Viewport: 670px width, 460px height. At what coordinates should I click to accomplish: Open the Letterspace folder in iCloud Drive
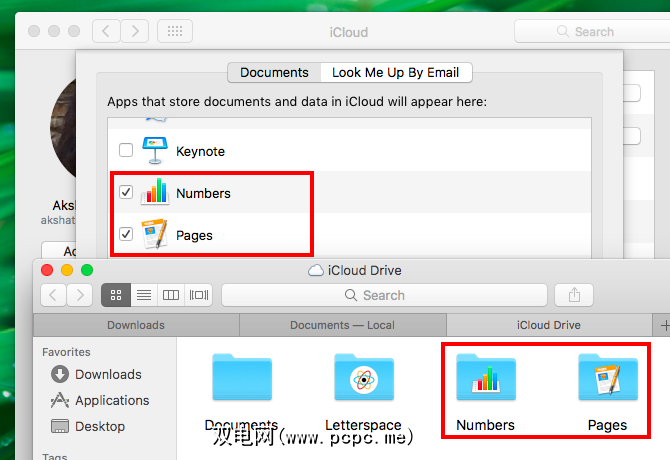tap(364, 377)
